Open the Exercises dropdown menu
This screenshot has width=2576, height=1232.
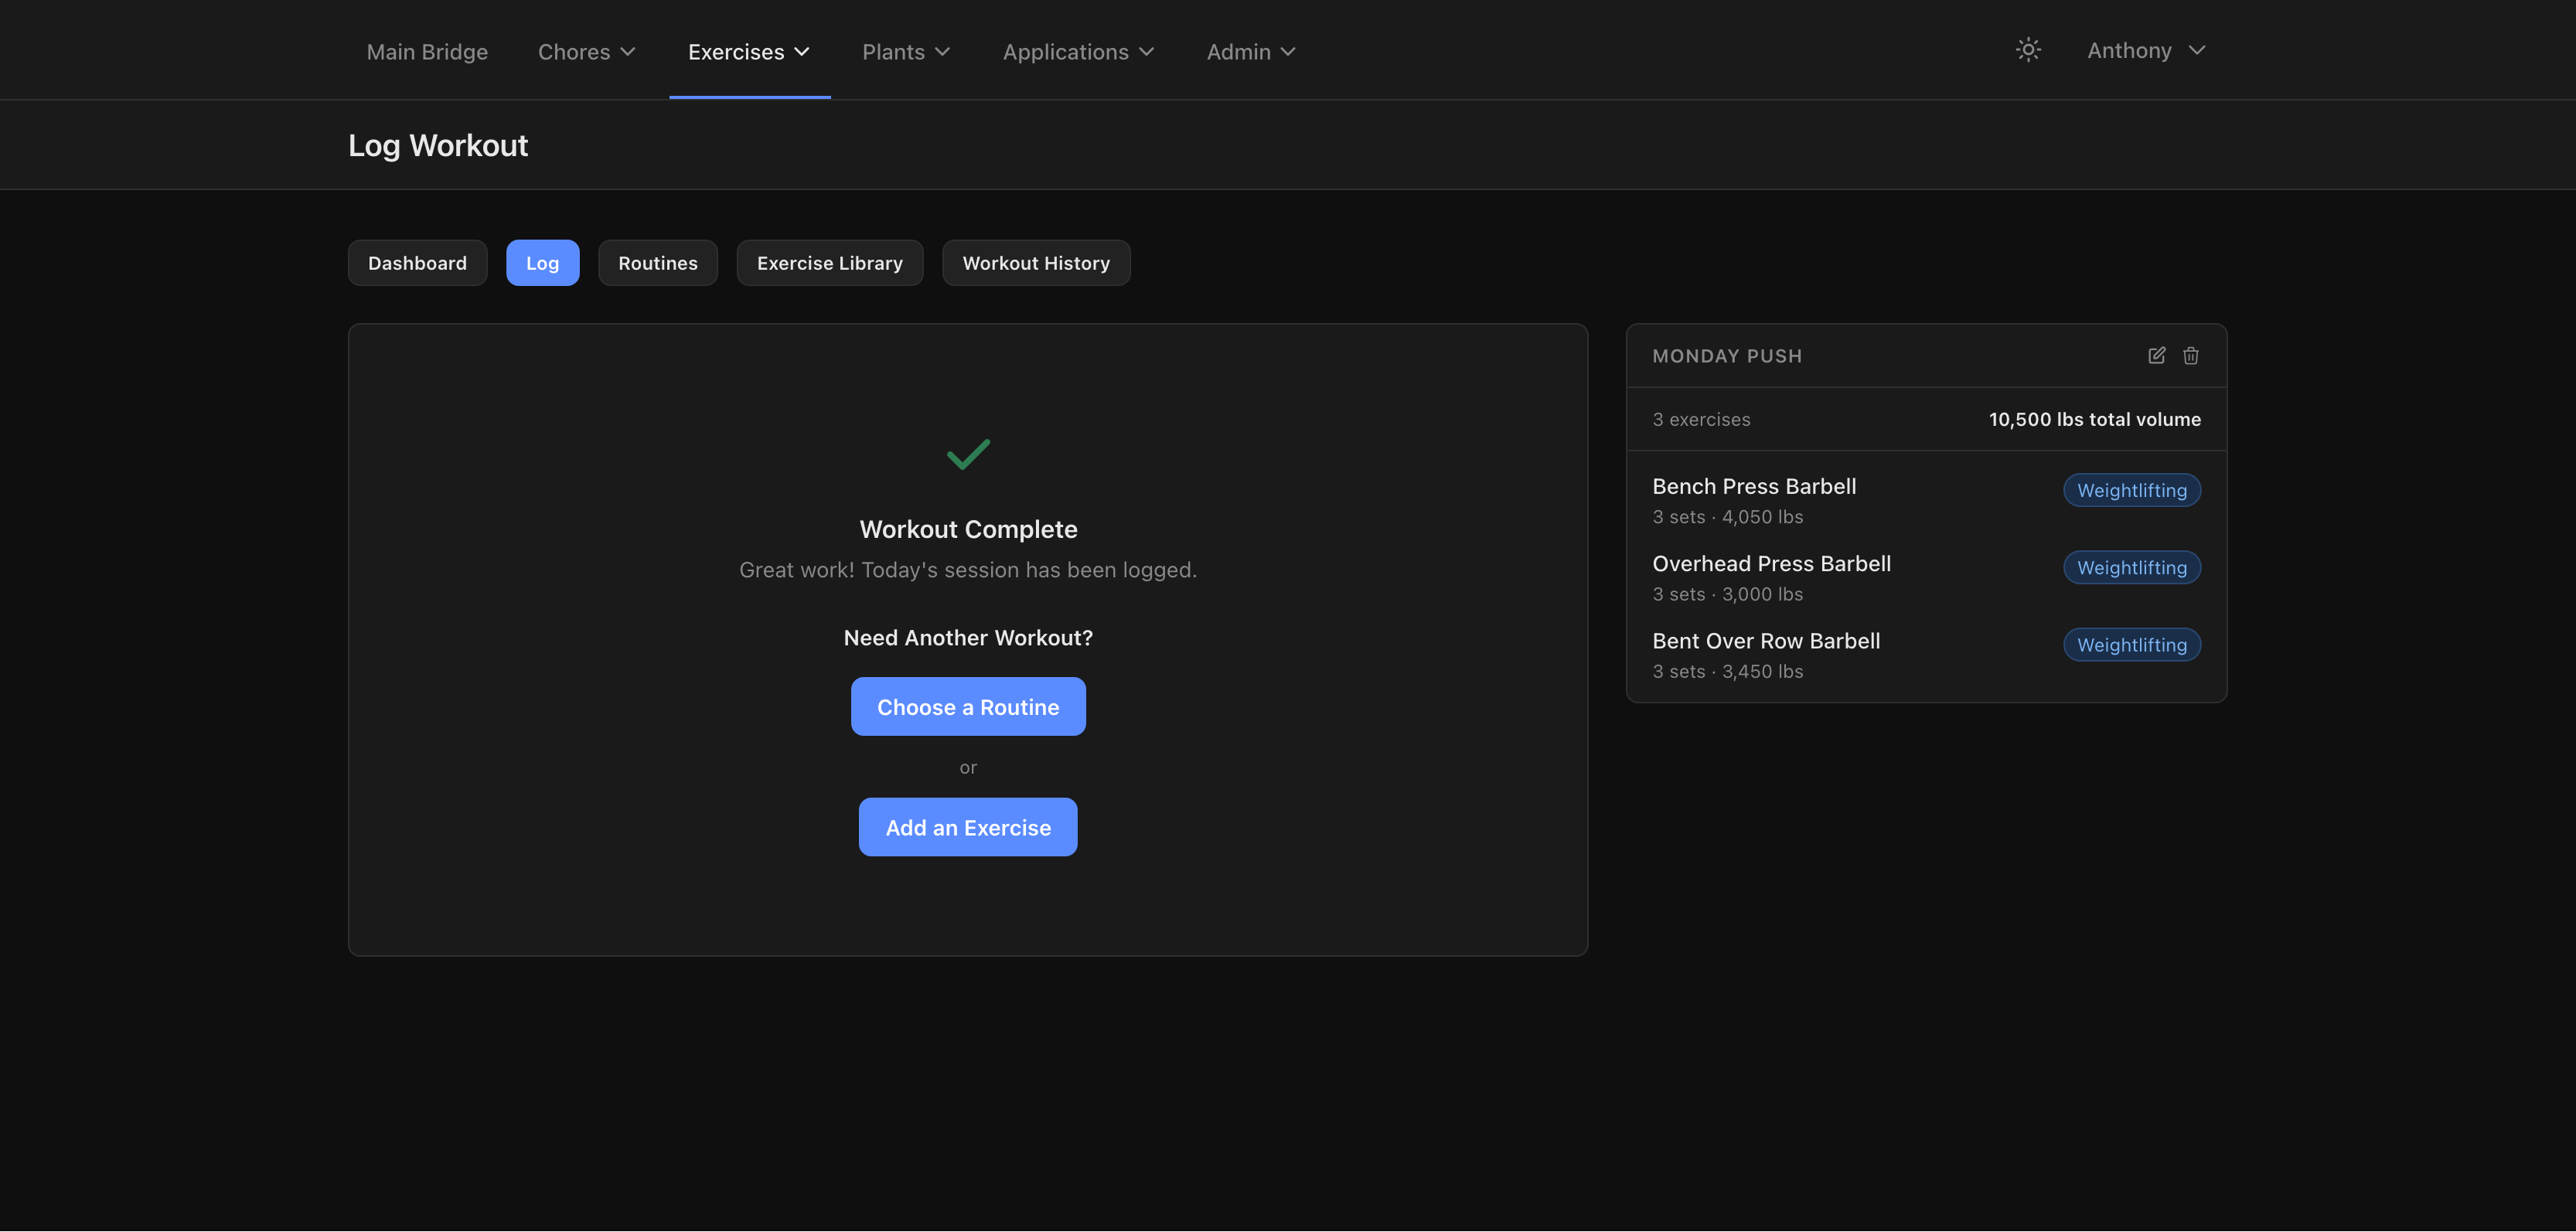pos(748,52)
